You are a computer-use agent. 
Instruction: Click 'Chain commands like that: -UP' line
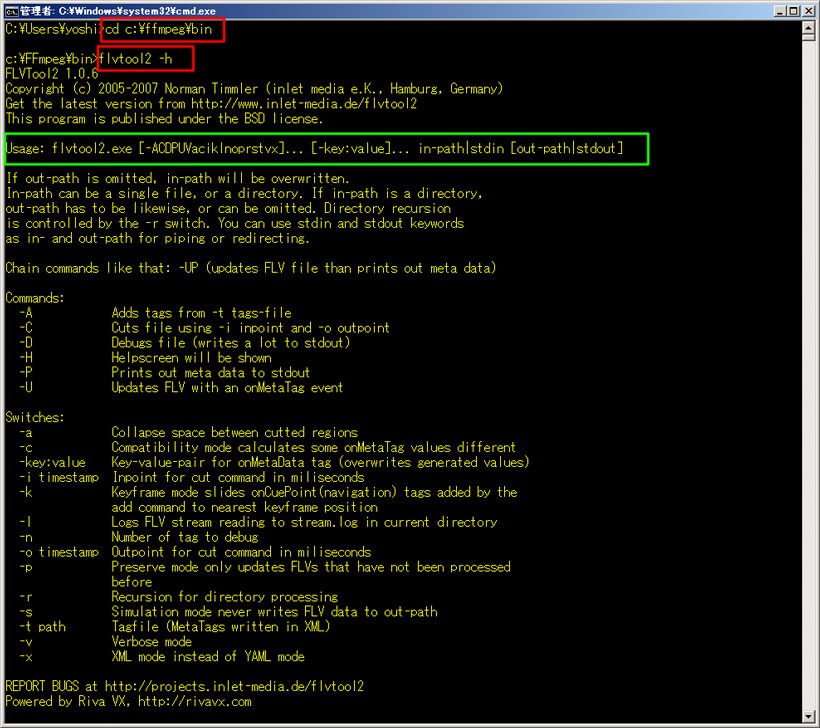tap(250, 268)
